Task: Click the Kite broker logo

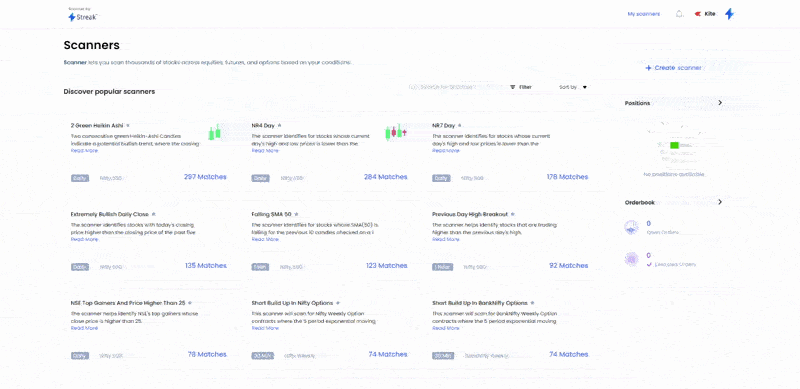Action: (705, 14)
